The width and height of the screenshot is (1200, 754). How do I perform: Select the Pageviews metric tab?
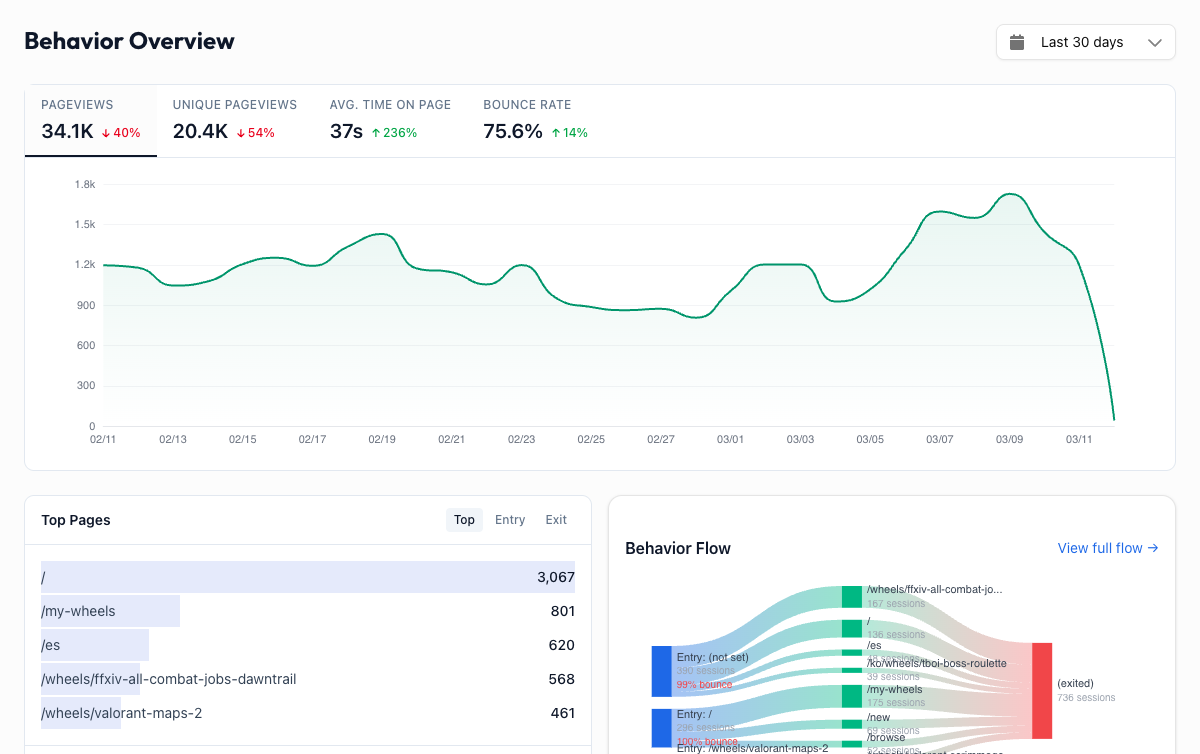pyautogui.click(x=91, y=120)
